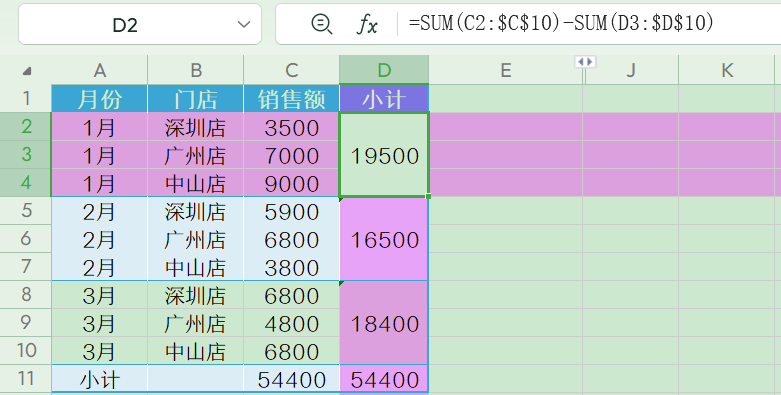Screen dimensions: 781x395
Task: Click 小计 label in row 11
Action: (x=100, y=379)
